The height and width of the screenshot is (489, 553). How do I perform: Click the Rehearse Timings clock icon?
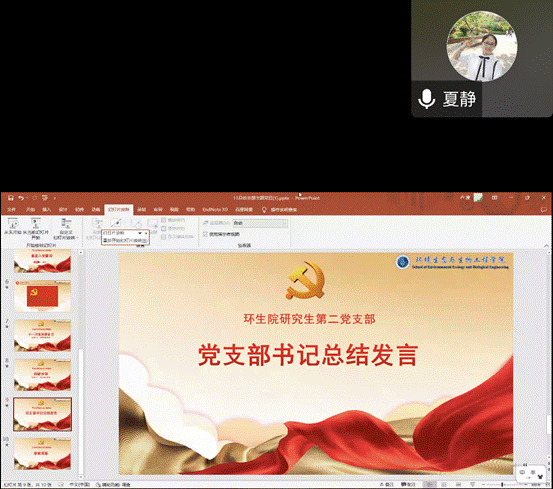(135, 224)
